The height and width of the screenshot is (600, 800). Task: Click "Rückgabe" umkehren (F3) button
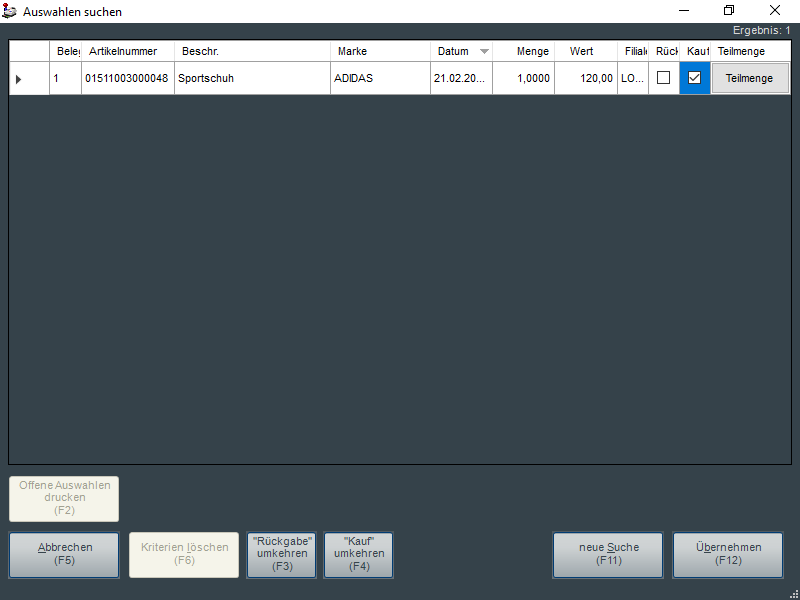(x=282, y=554)
